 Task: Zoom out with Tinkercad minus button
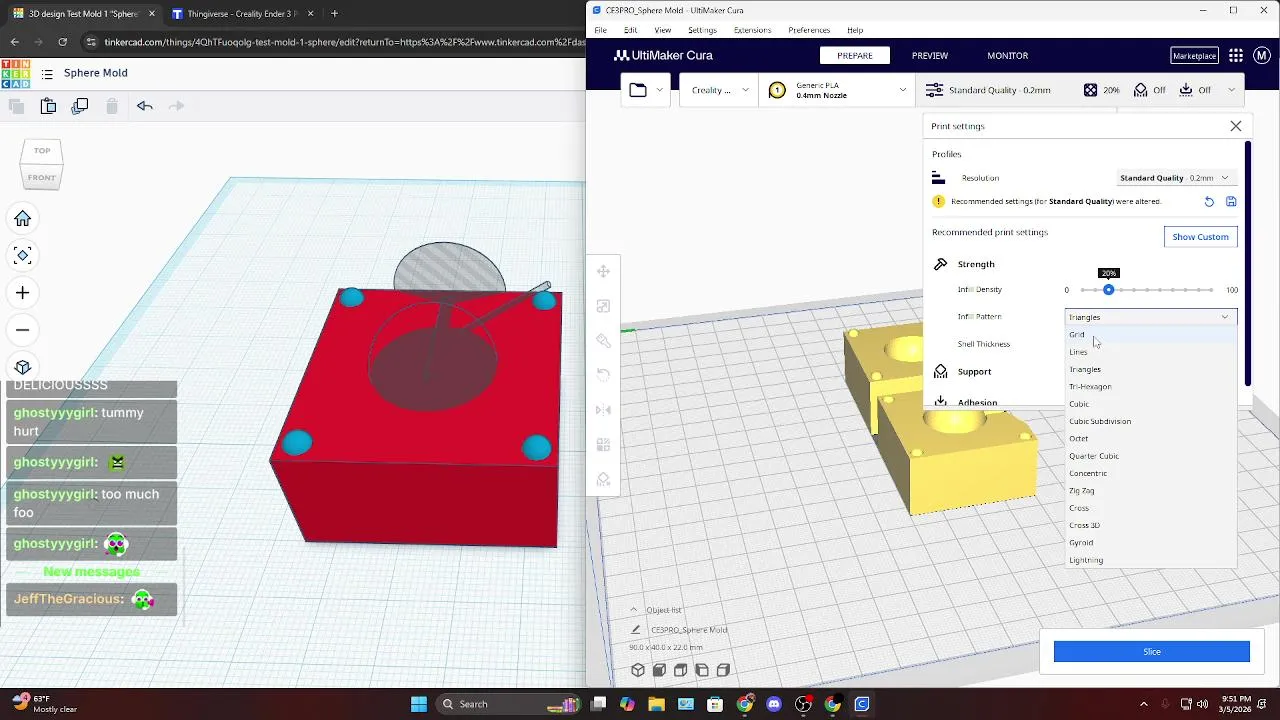[x=23, y=330]
